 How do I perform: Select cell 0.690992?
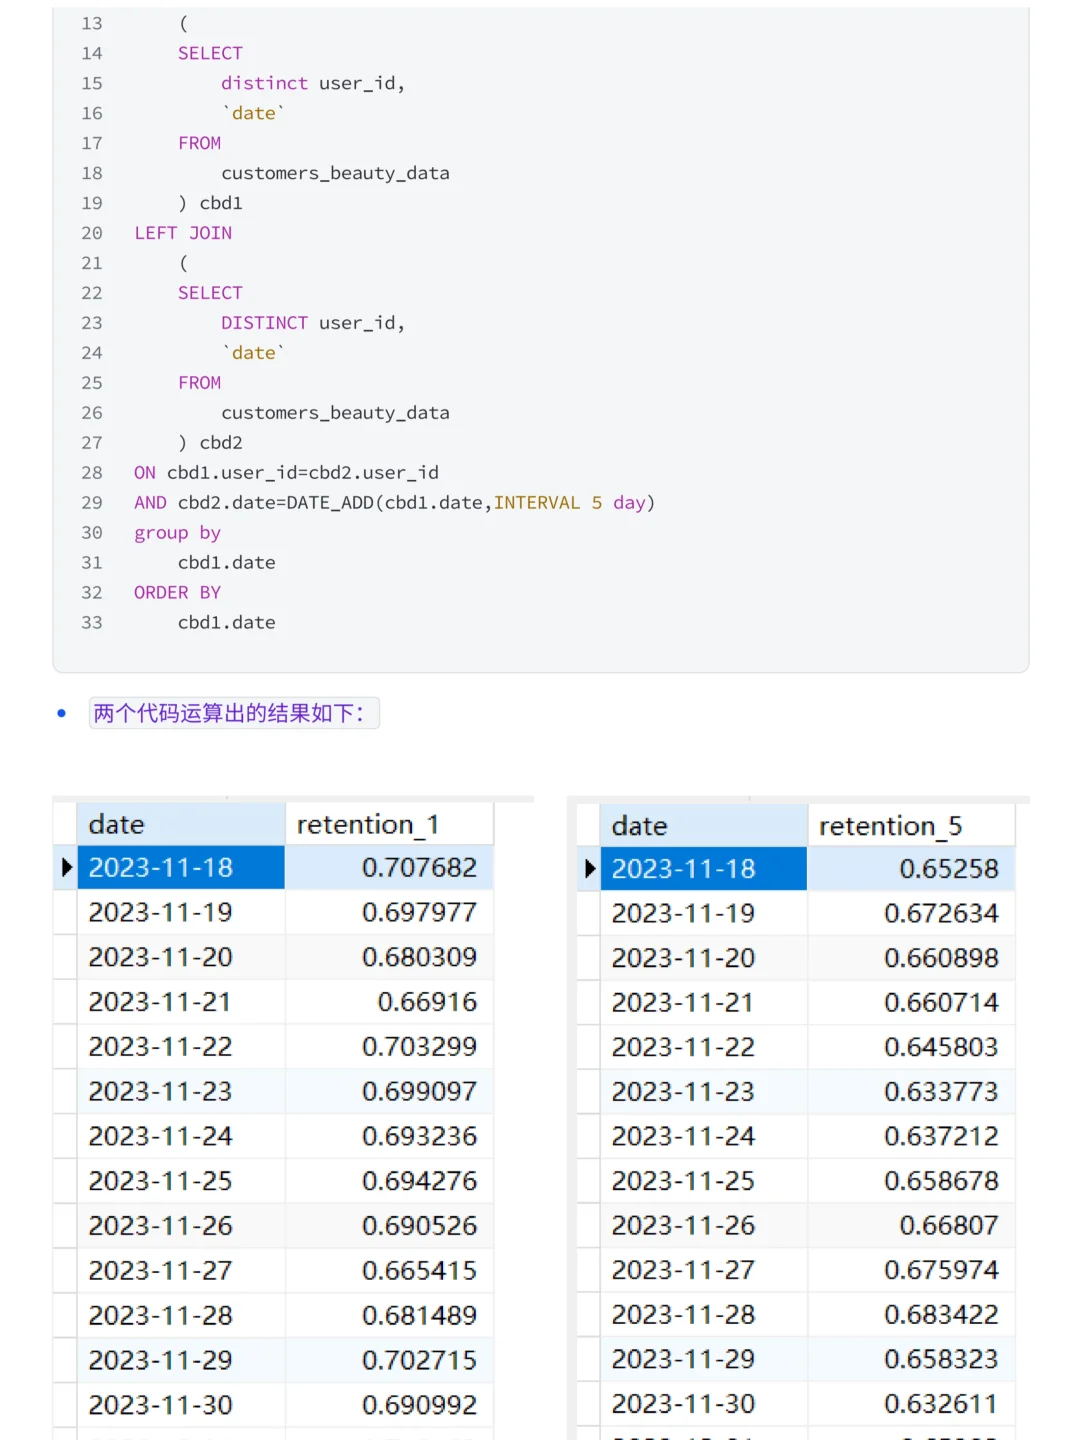389,1405
